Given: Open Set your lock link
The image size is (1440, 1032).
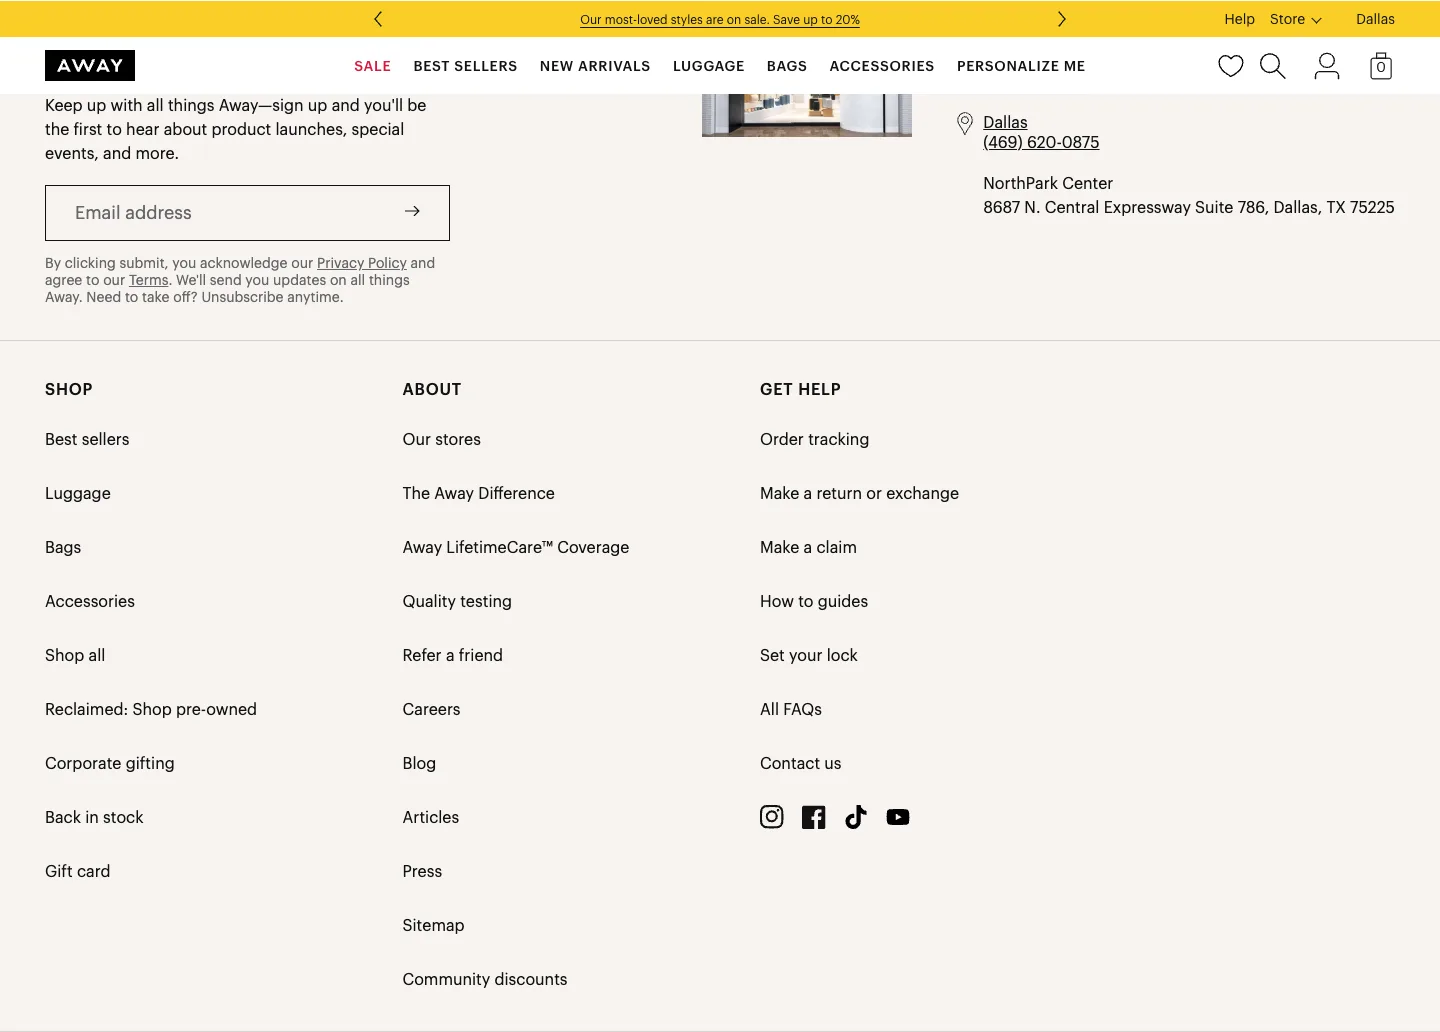Looking at the screenshot, I should pyautogui.click(x=809, y=655).
